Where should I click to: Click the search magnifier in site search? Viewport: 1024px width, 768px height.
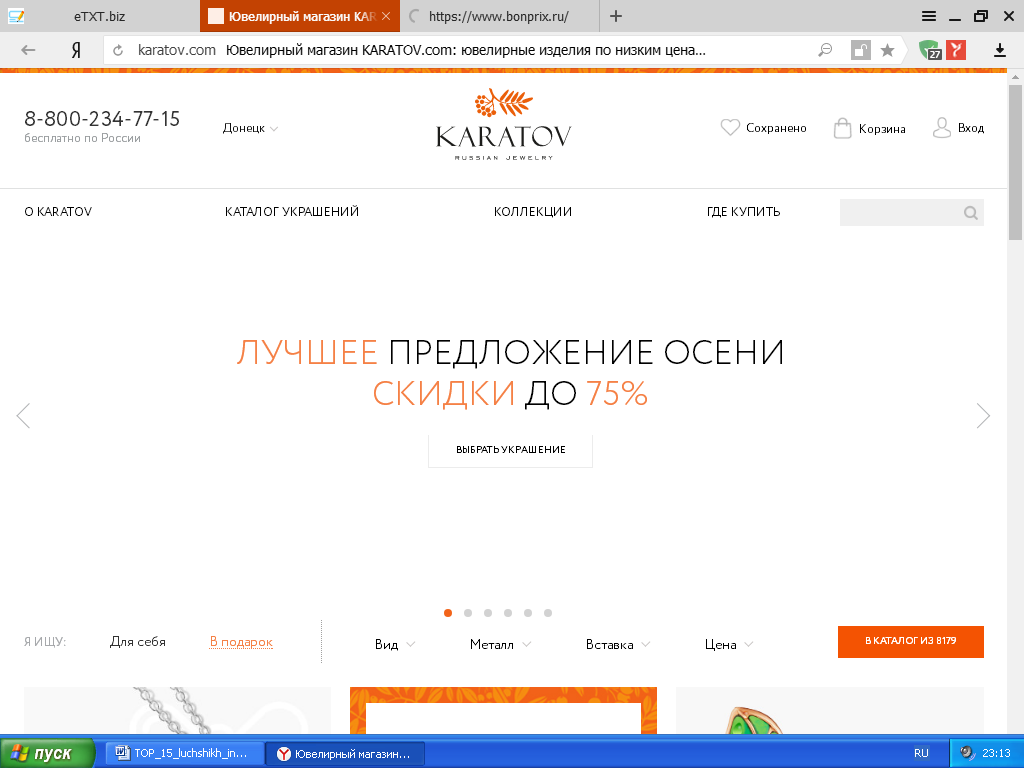click(x=970, y=213)
